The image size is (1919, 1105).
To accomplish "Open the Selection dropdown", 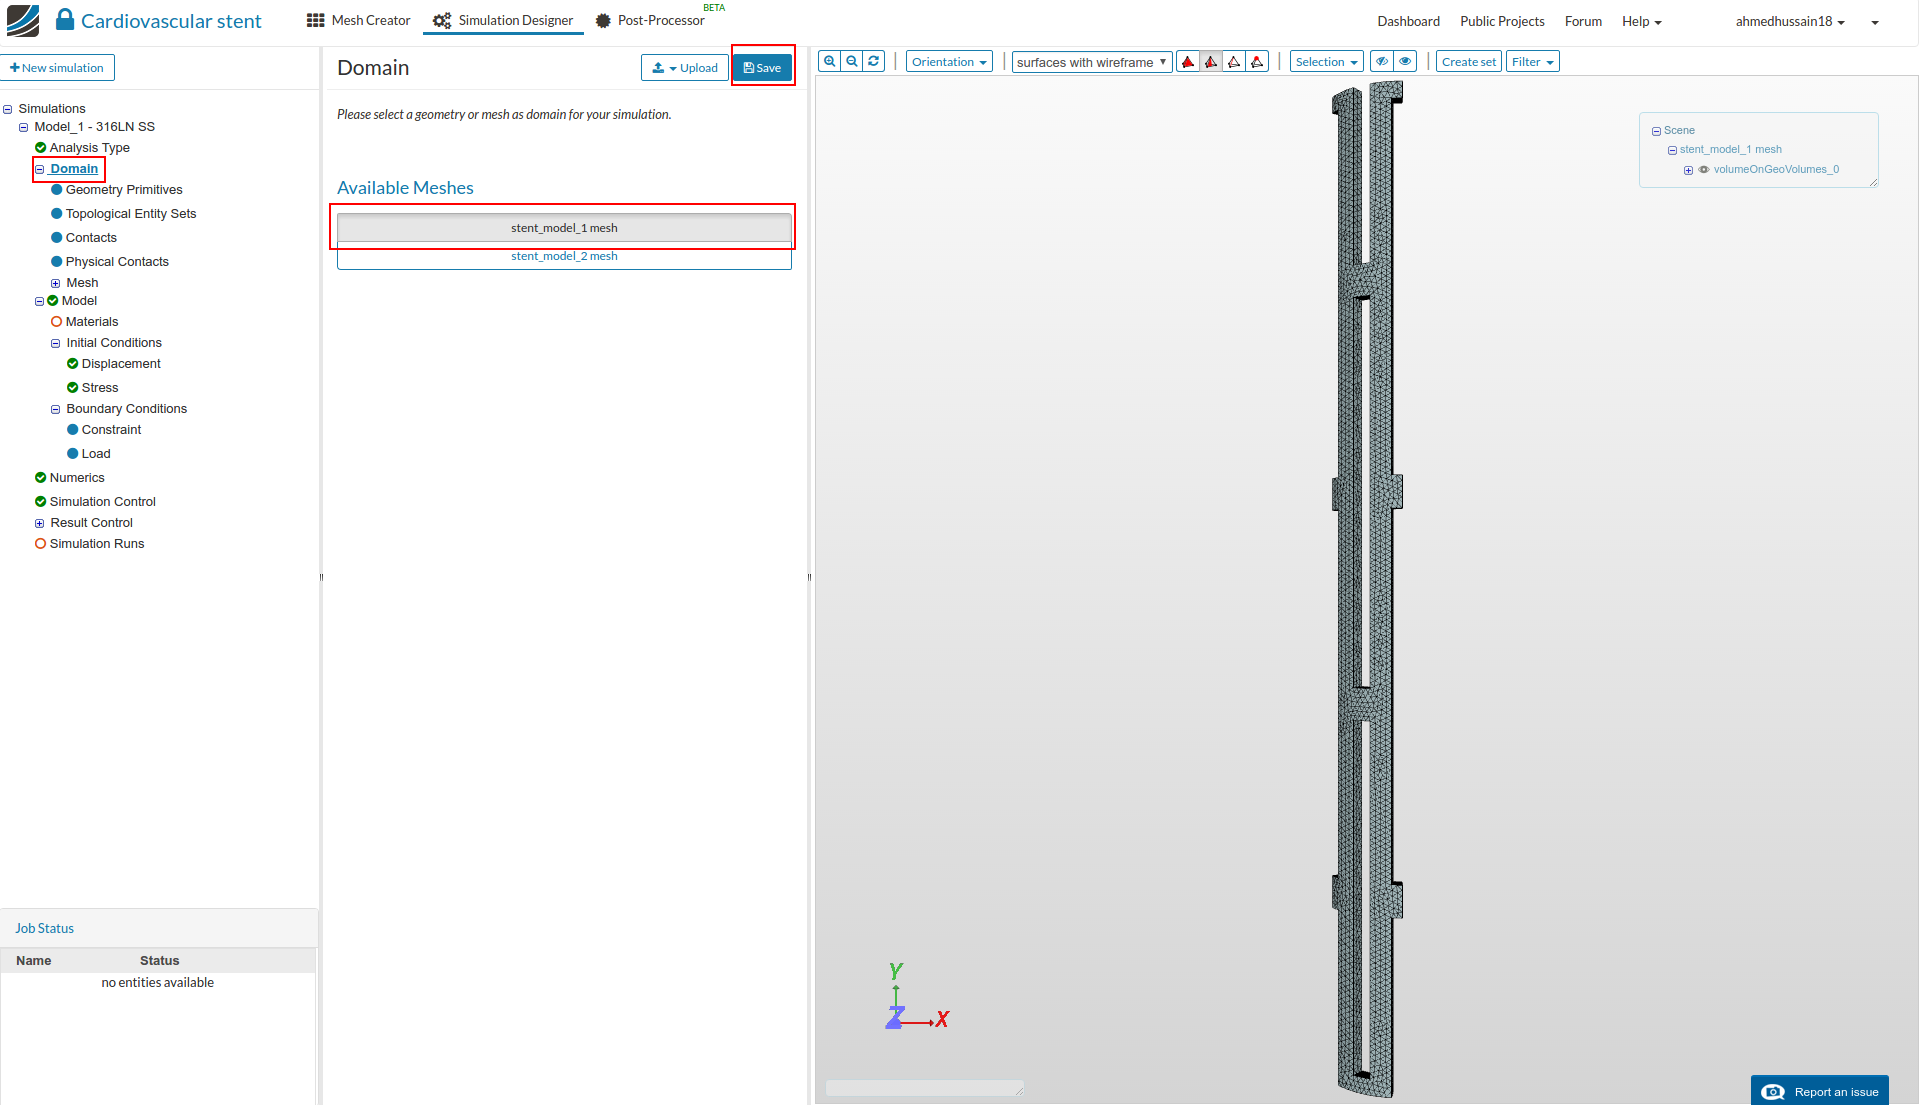I will (x=1326, y=62).
